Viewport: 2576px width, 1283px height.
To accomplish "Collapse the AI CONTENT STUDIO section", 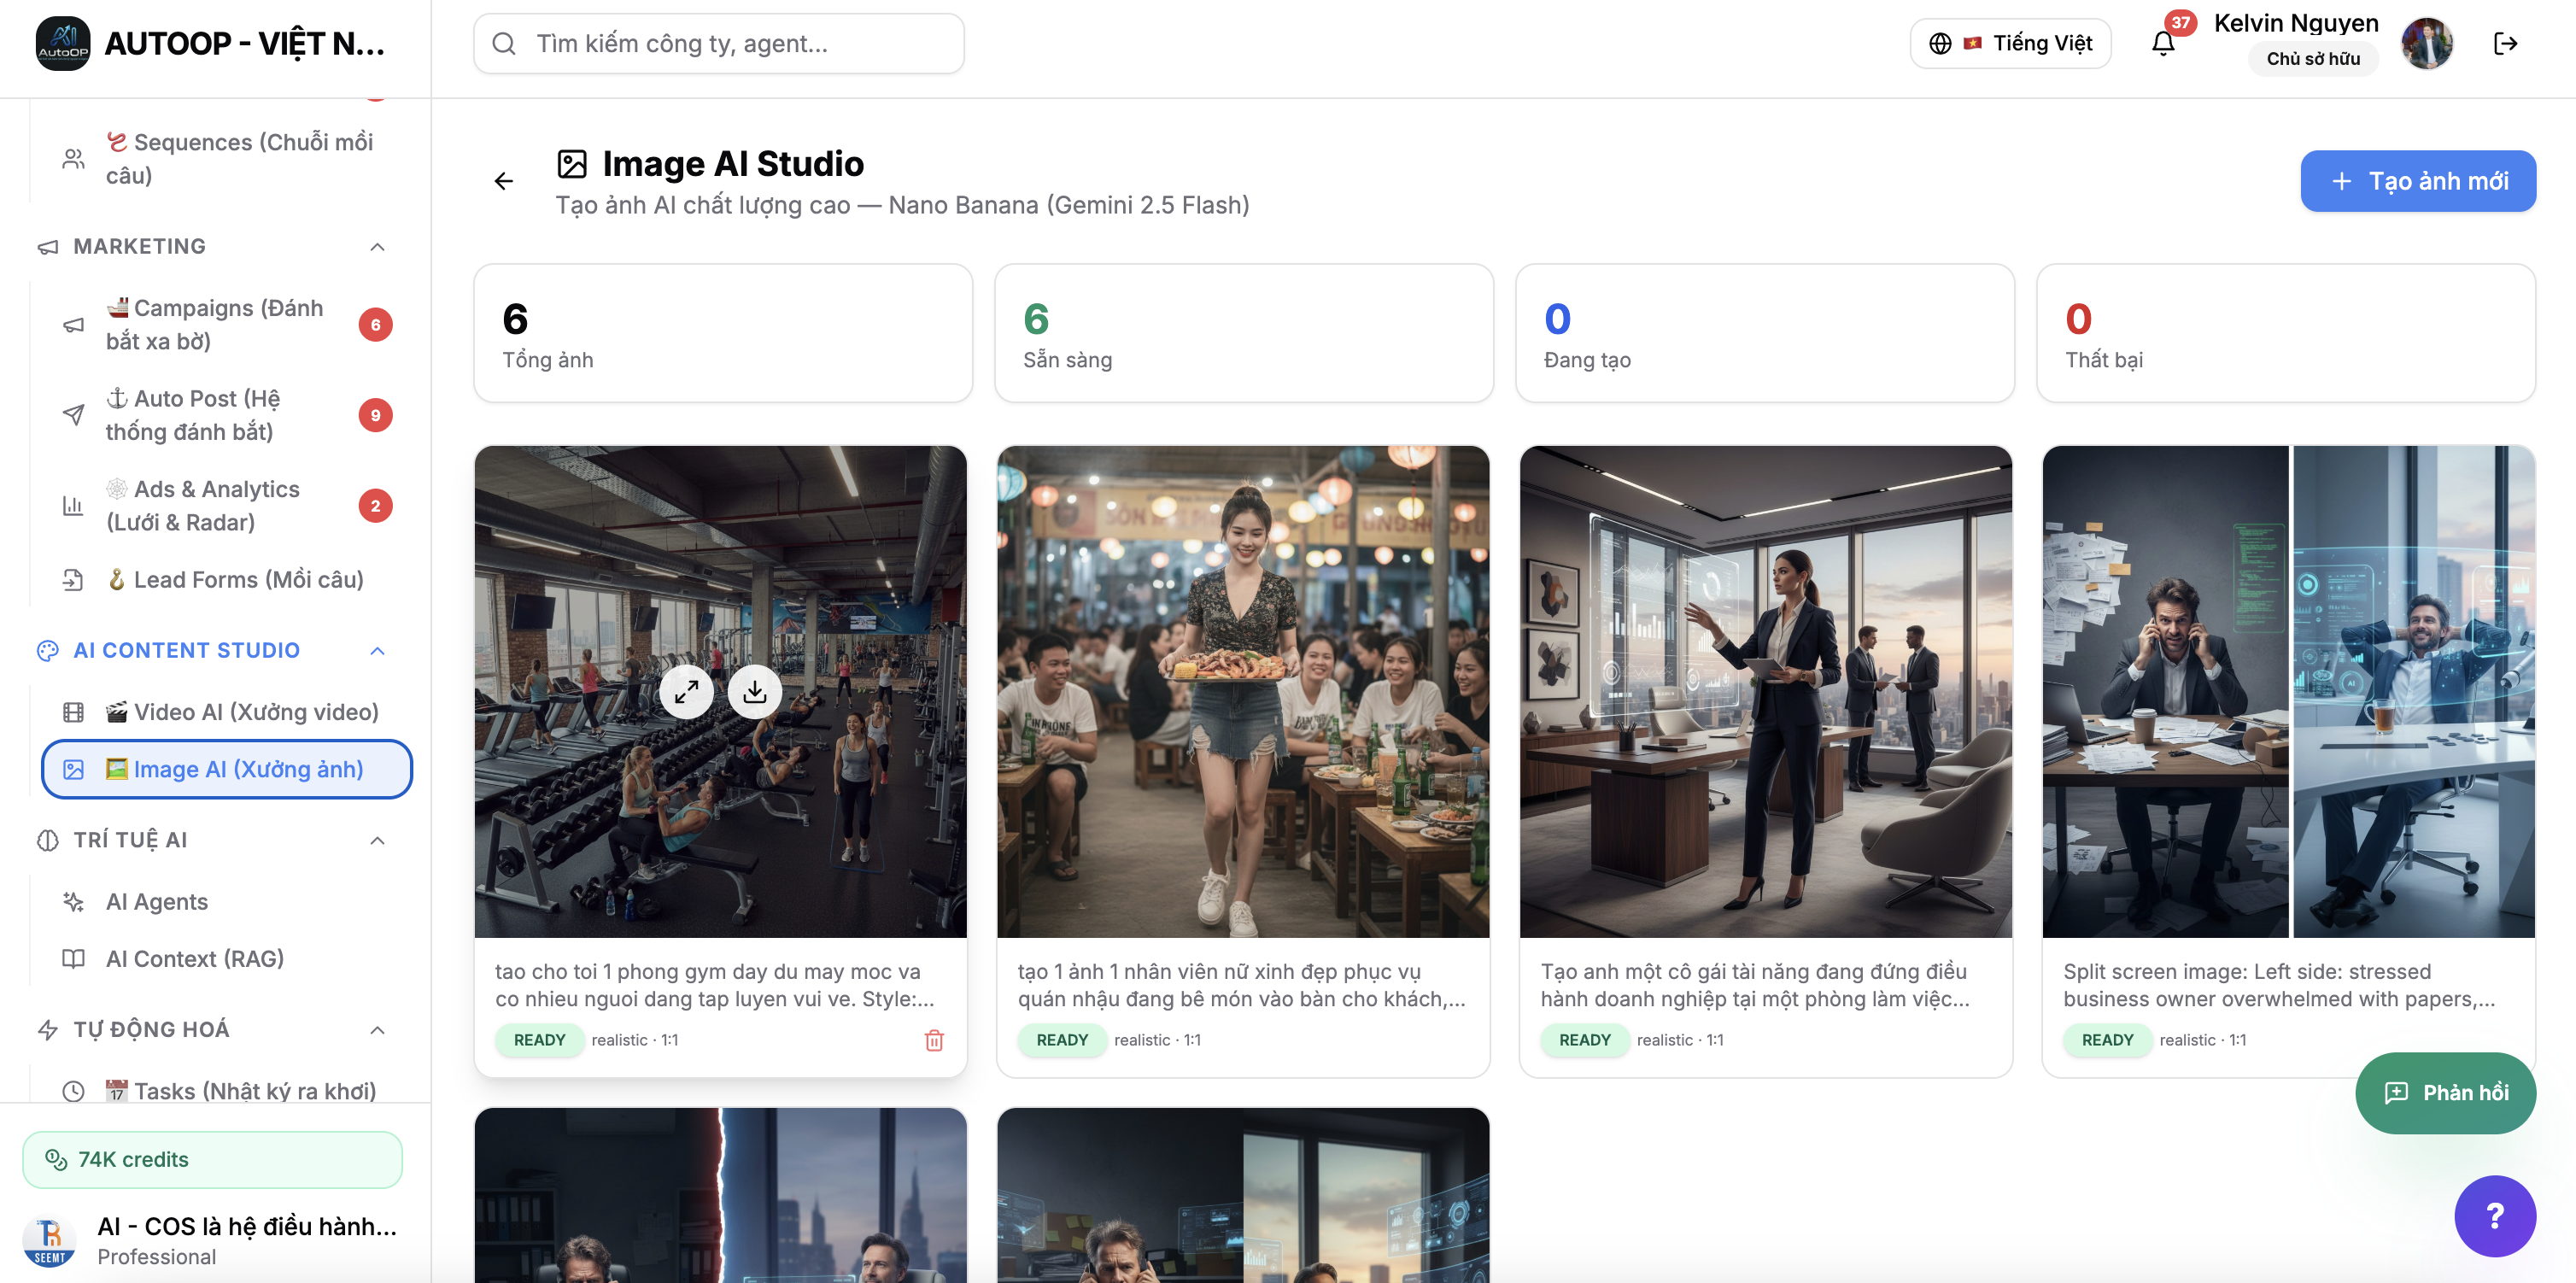I will [377, 651].
